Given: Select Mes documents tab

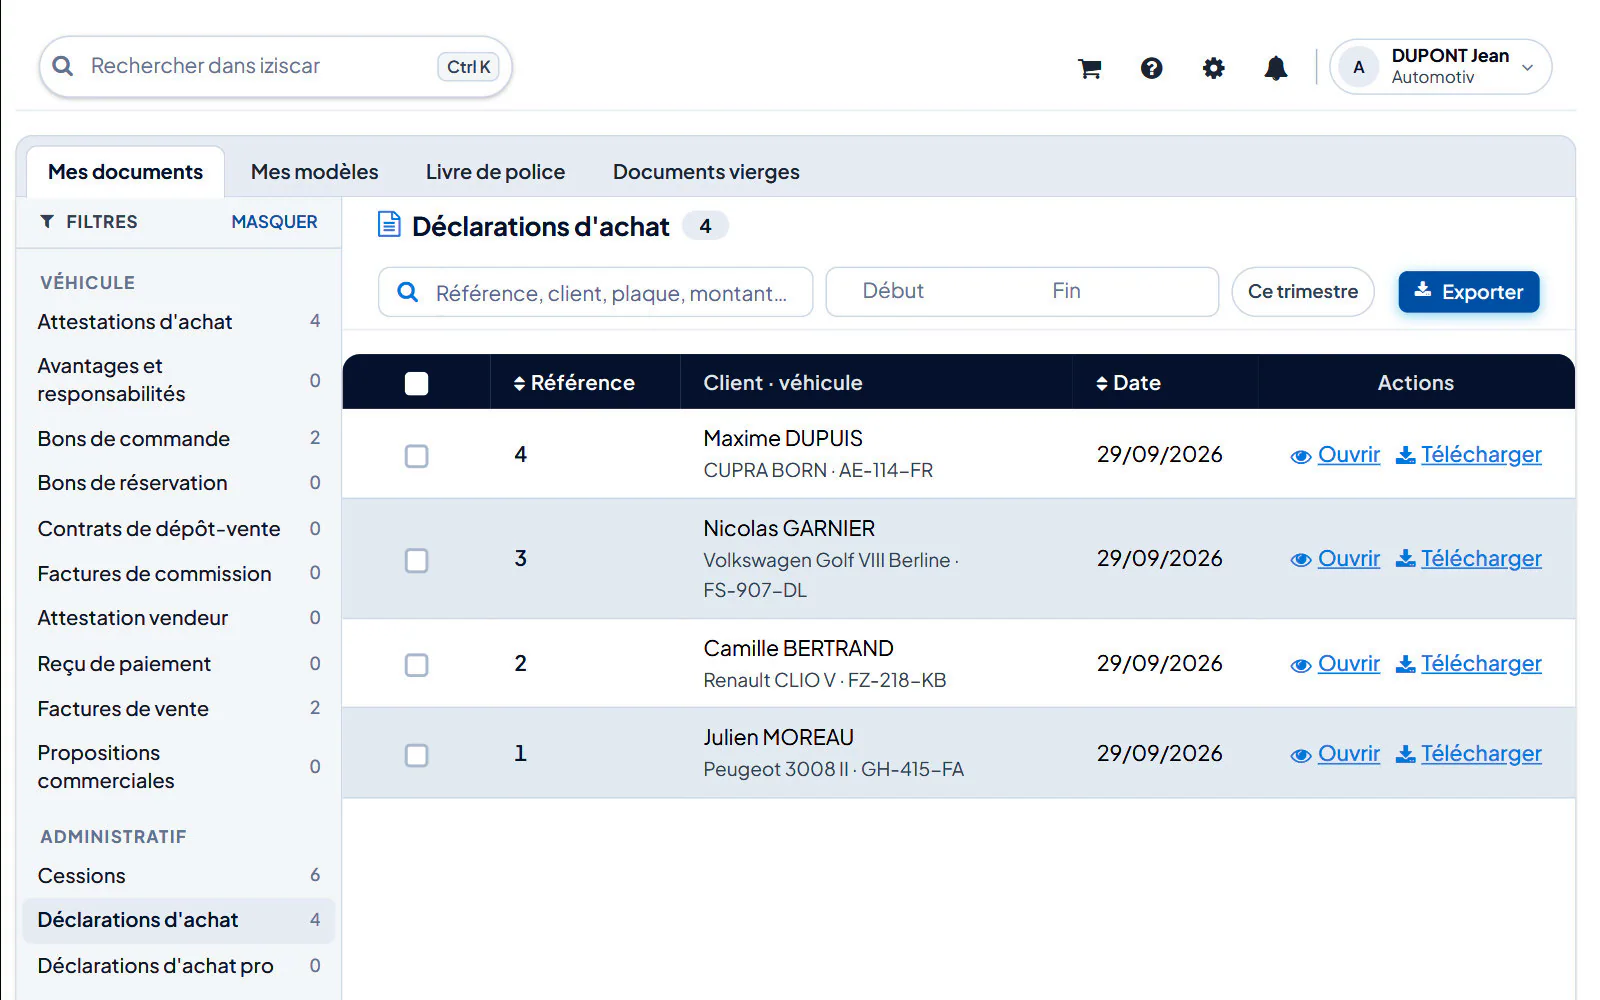Looking at the screenshot, I should click(125, 172).
